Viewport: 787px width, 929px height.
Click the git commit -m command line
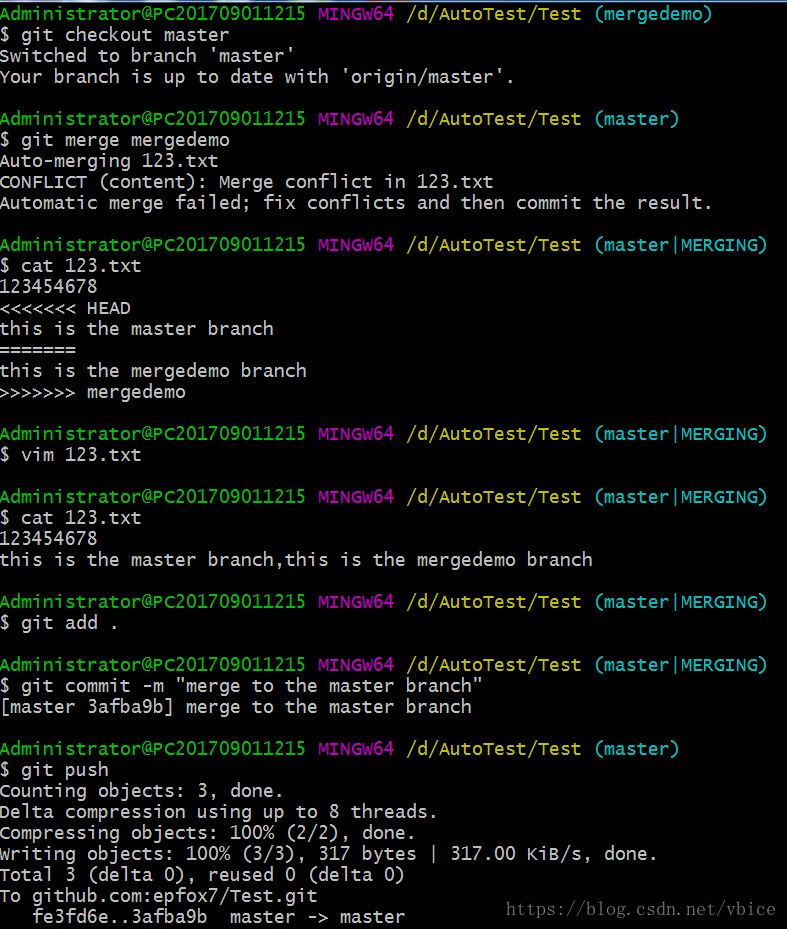click(x=241, y=686)
